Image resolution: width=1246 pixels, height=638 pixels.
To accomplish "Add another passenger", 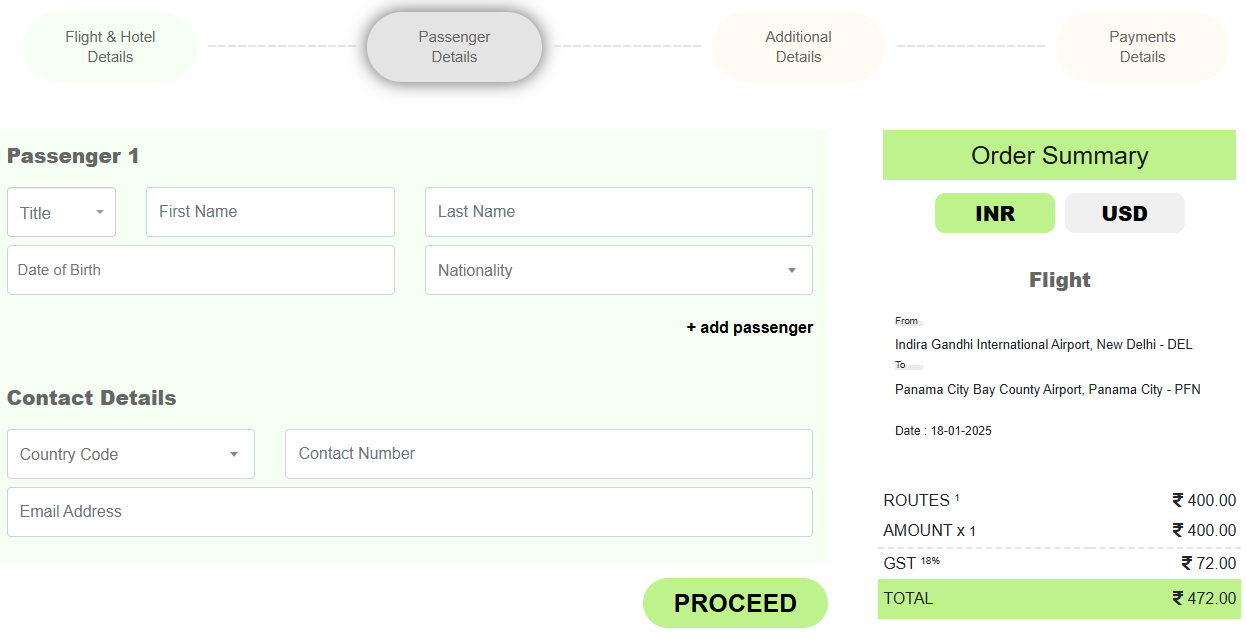I will [749, 327].
